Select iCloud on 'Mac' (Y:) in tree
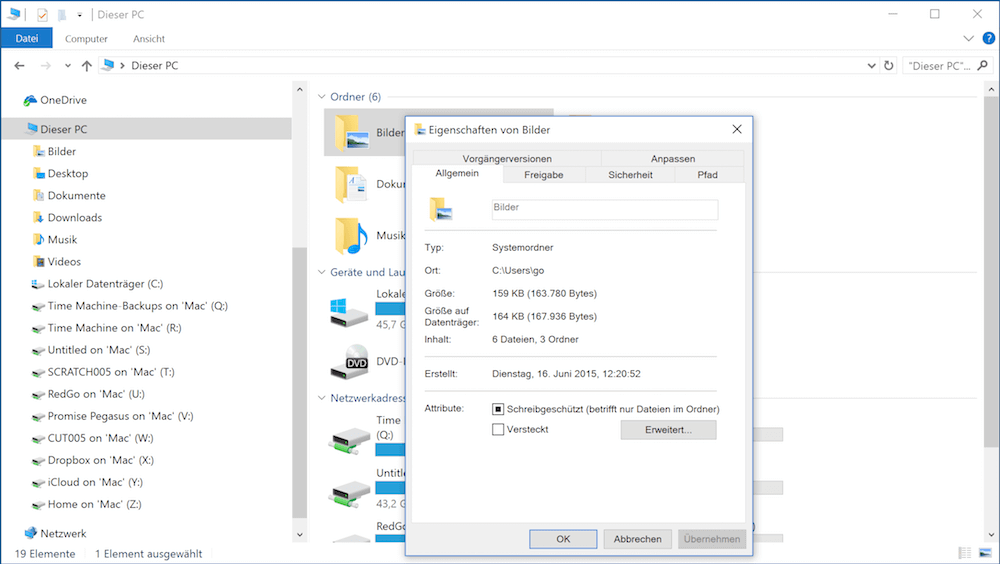The image size is (1000, 564). click(x=95, y=482)
